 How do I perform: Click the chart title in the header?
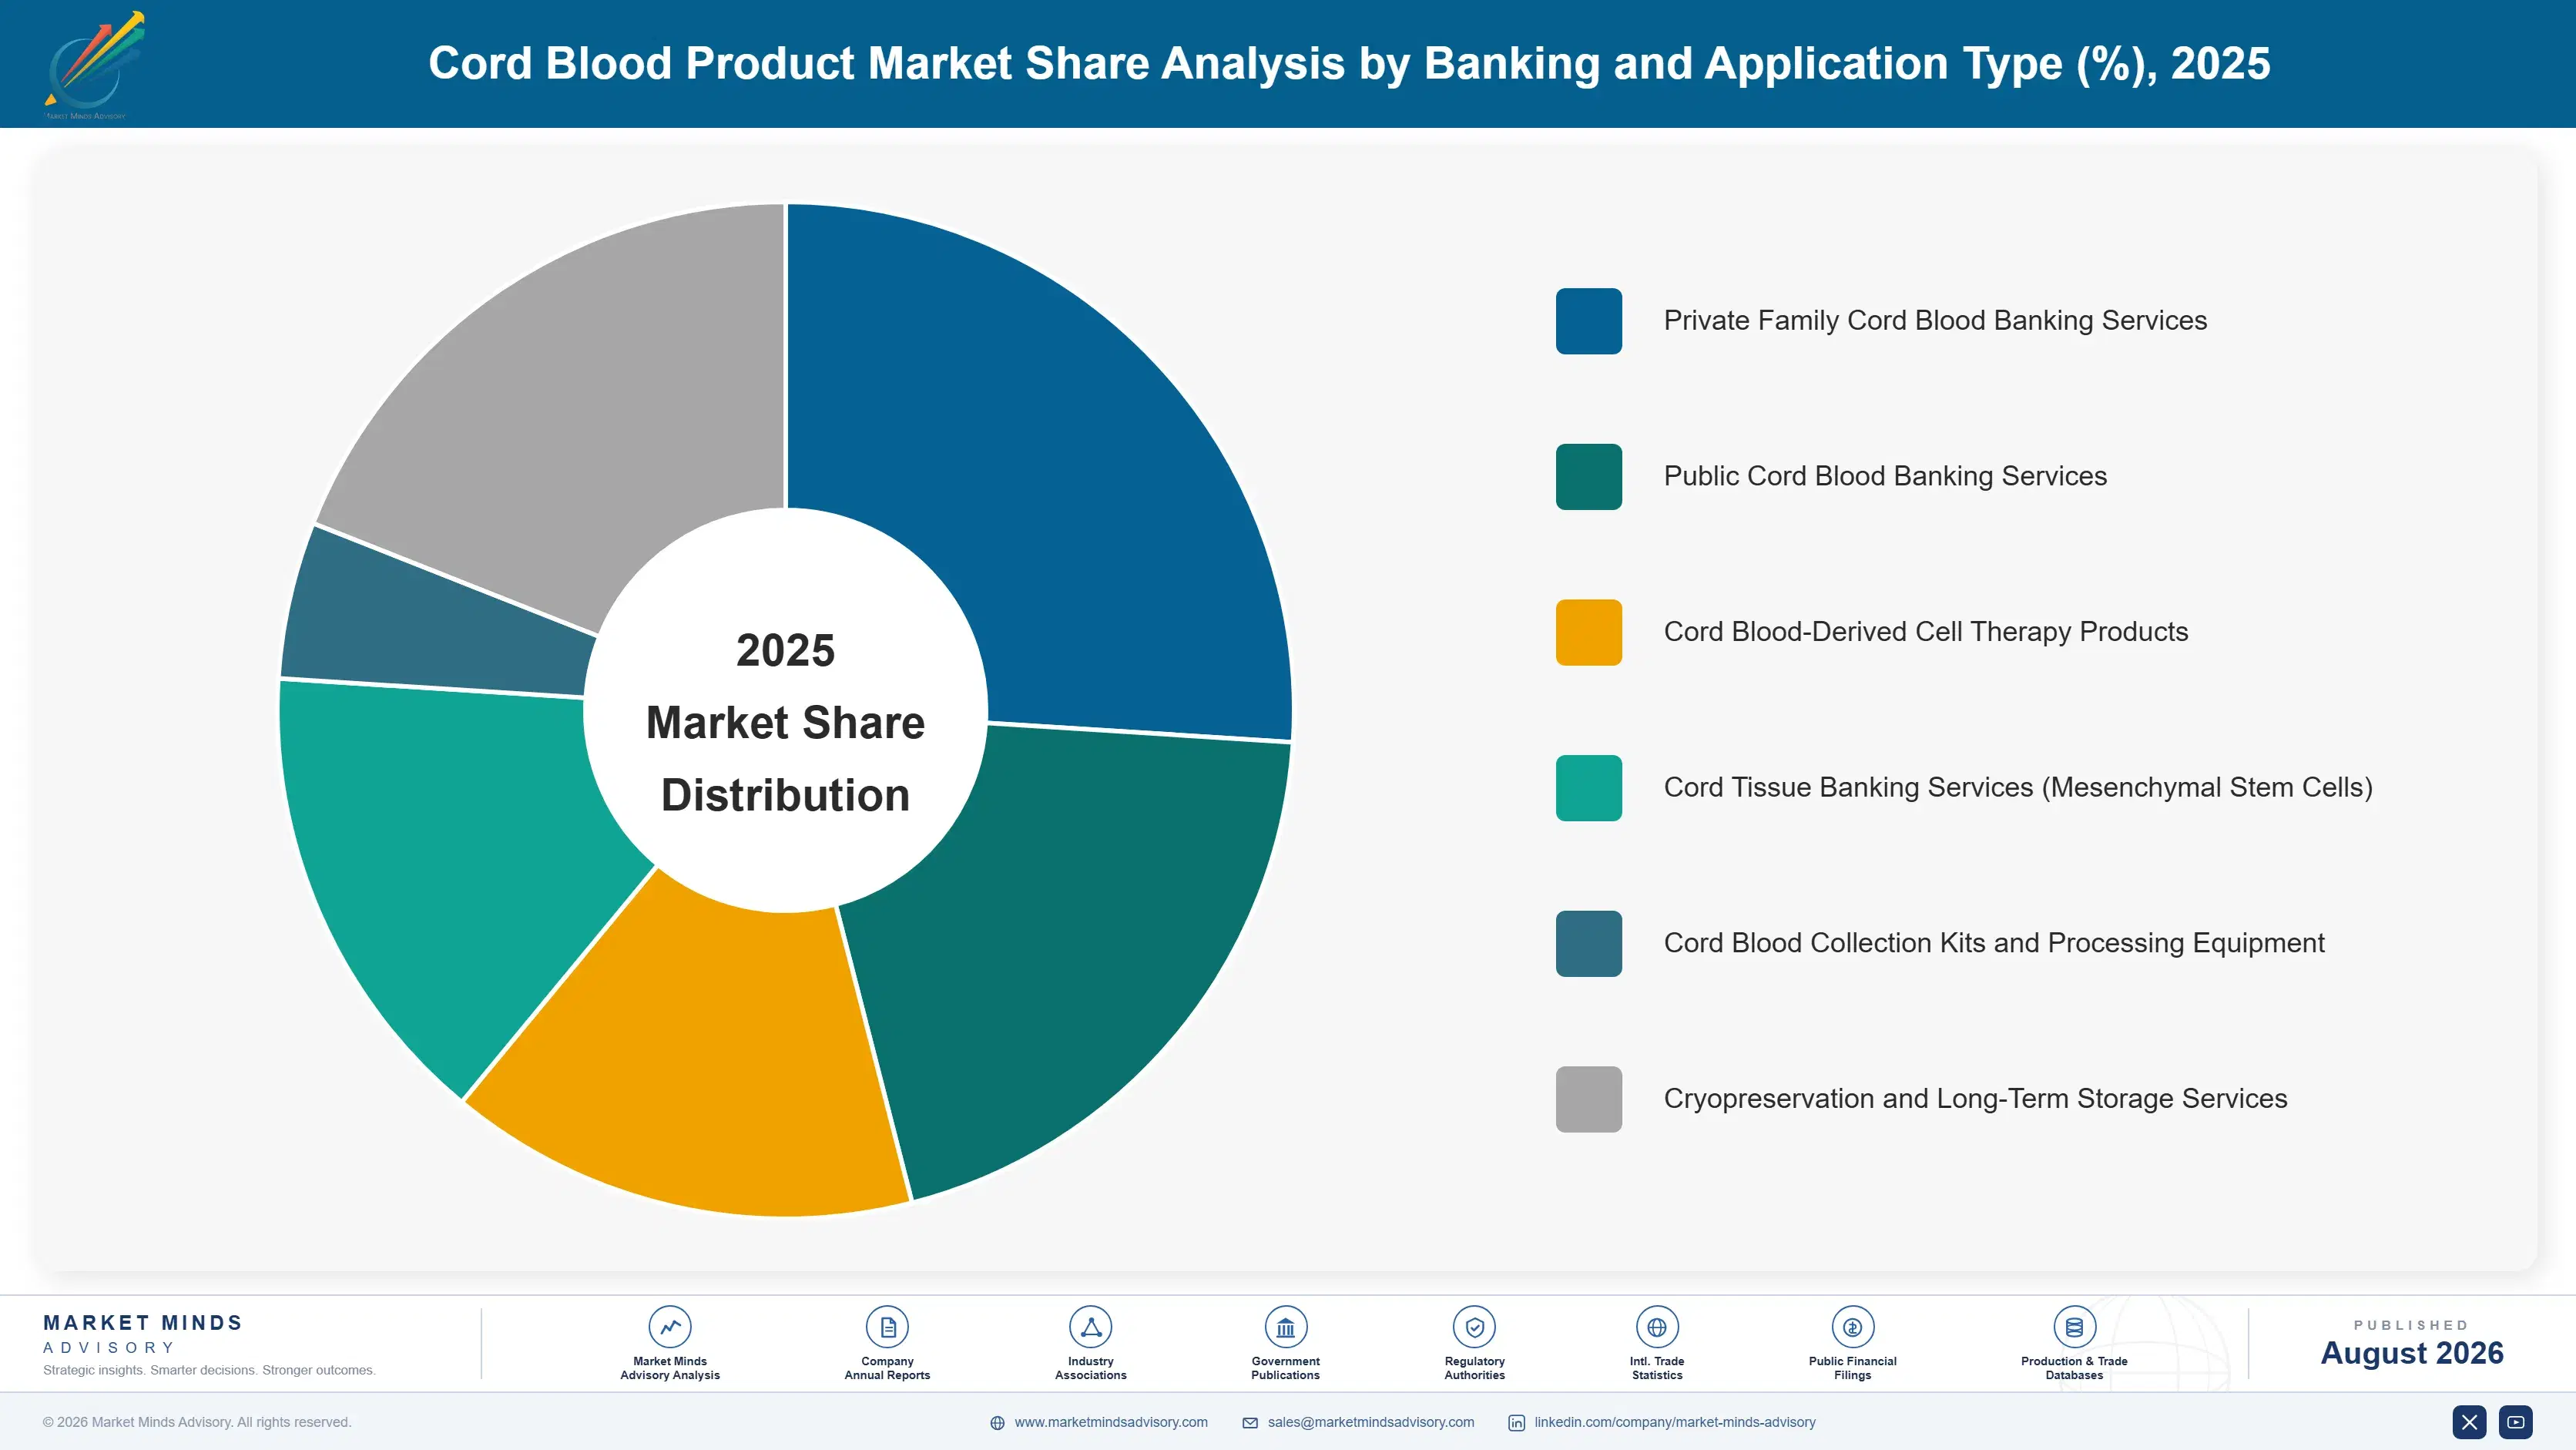tap(1349, 63)
